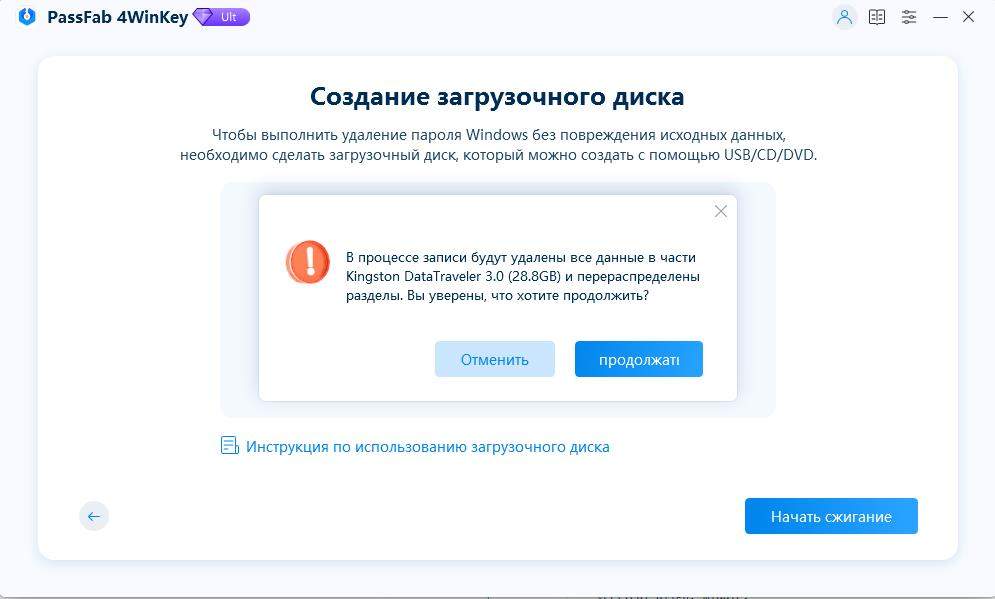The image size is (995, 599).
Task: Minimize the PassFab 4WinKey window
Action: click(940, 17)
